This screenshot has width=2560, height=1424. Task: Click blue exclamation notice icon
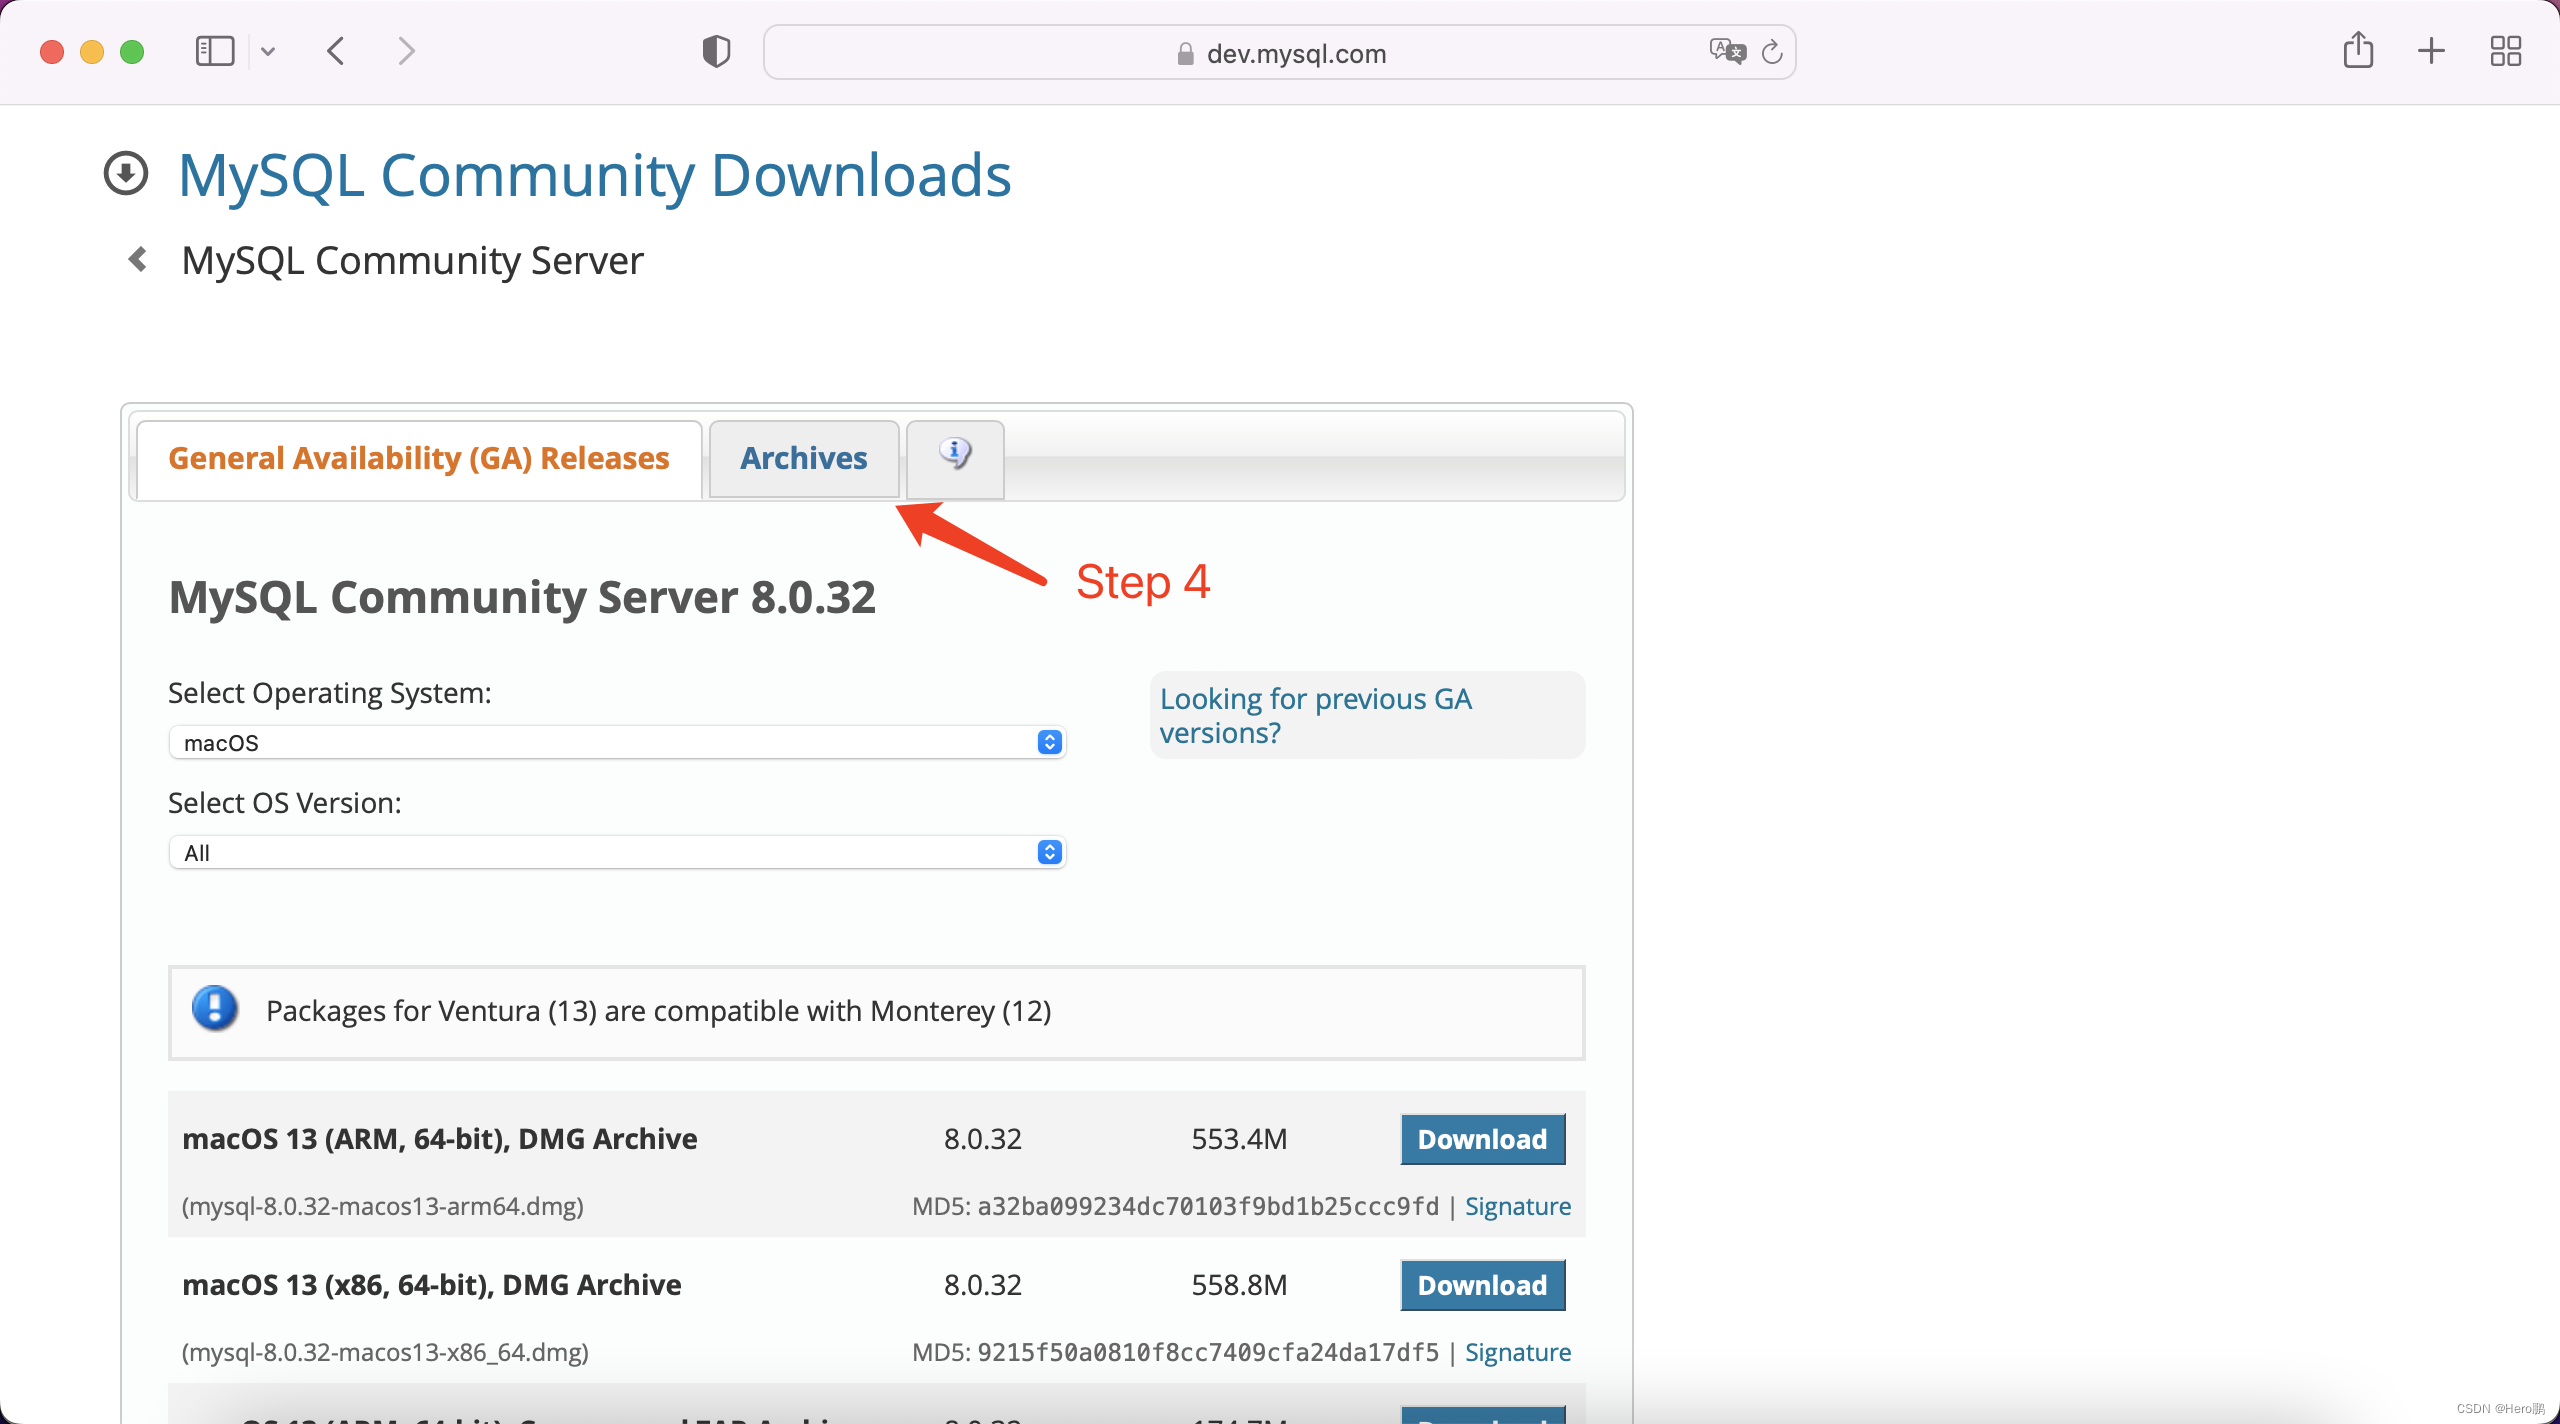coord(215,1009)
